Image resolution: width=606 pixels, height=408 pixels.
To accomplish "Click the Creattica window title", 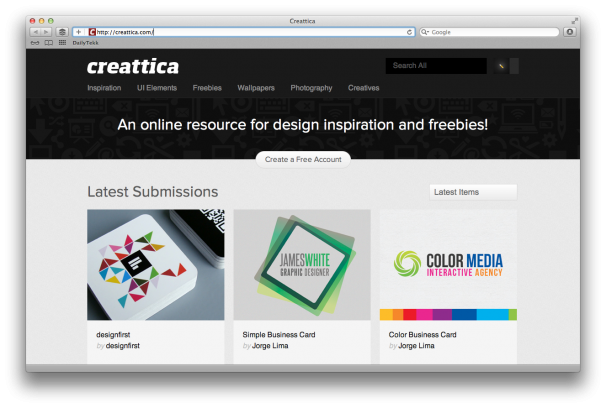I will [302, 21].
